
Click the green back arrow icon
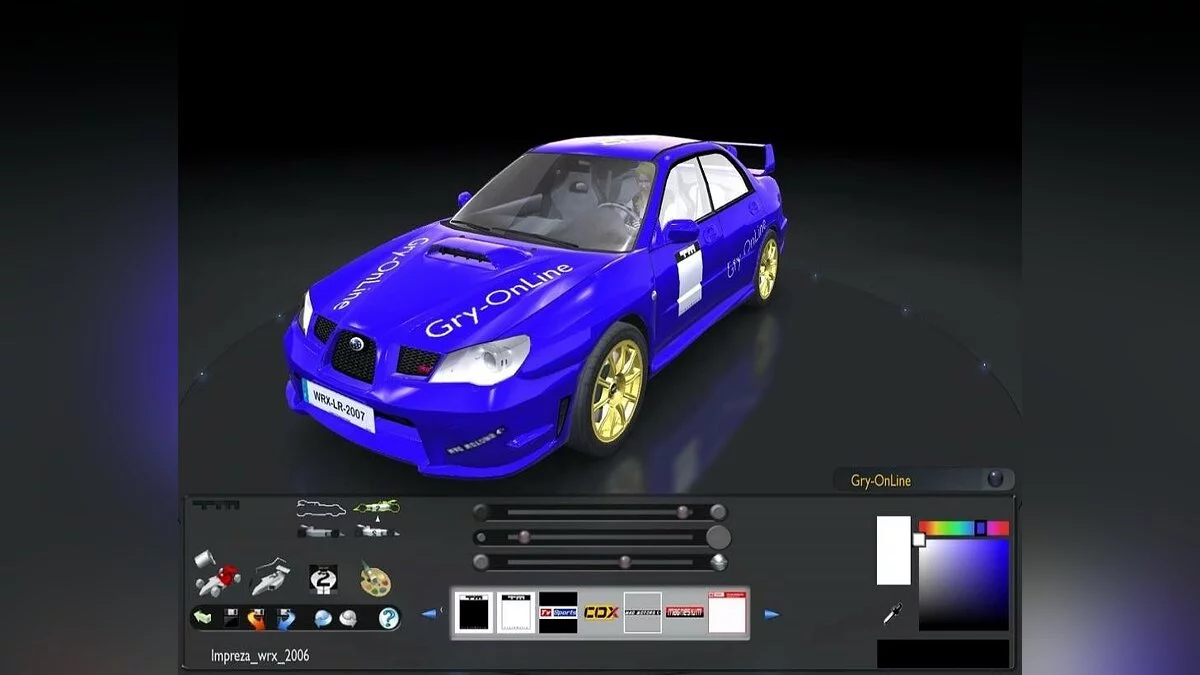pos(203,619)
